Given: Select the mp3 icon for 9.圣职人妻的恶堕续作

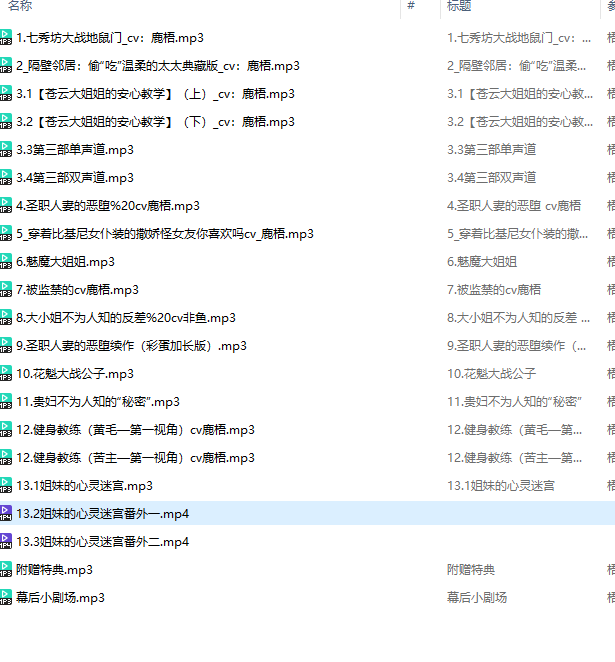Looking at the screenshot, I should [6, 345].
